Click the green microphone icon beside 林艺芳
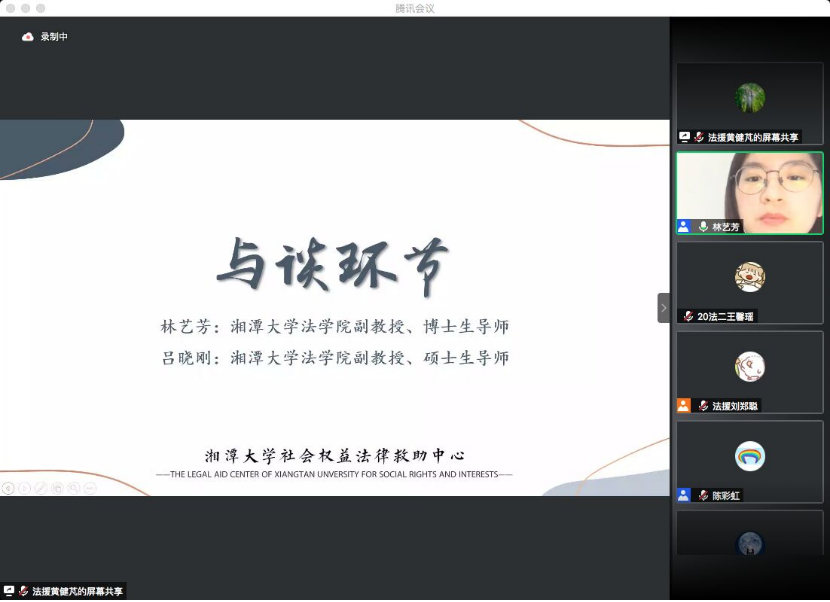 [703, 227]
